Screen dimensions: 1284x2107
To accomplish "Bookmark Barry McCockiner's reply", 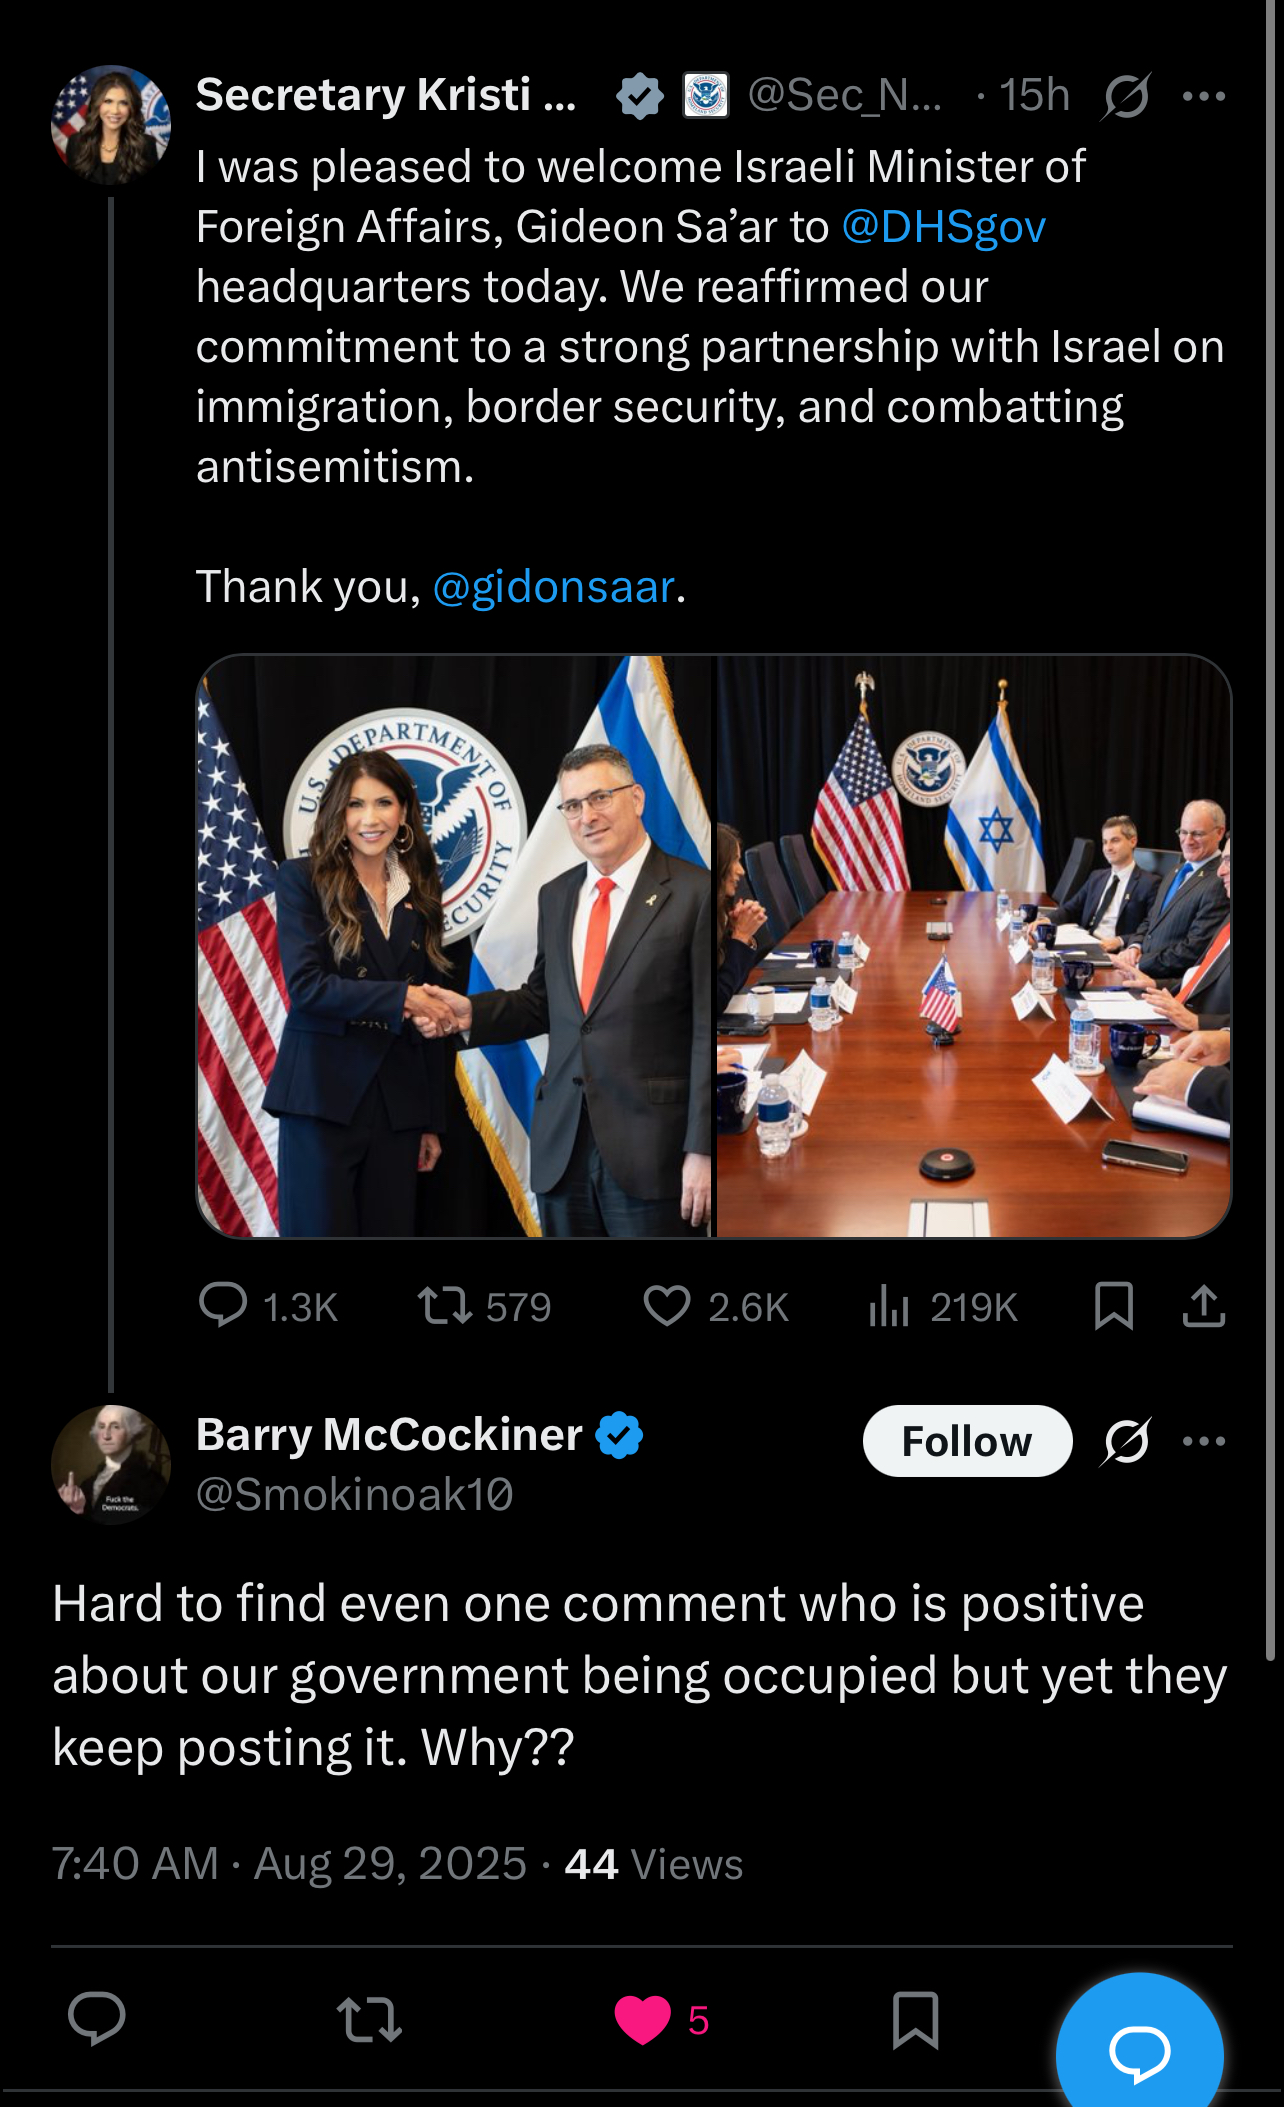I will point(915,2019).
